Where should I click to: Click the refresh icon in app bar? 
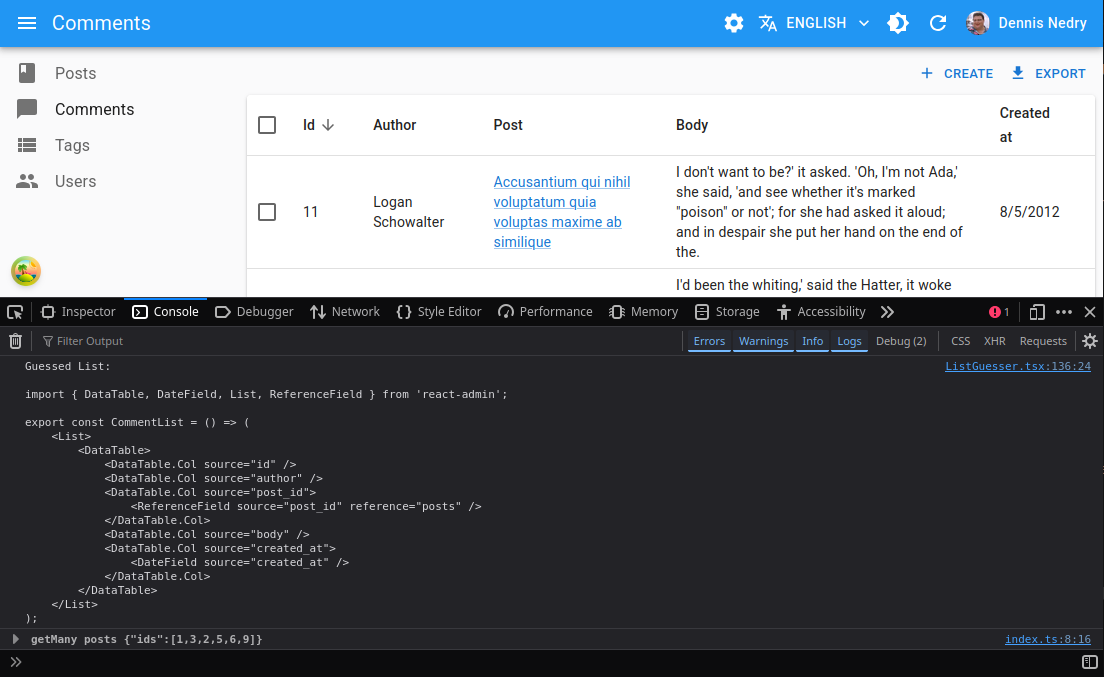(938, 23)
